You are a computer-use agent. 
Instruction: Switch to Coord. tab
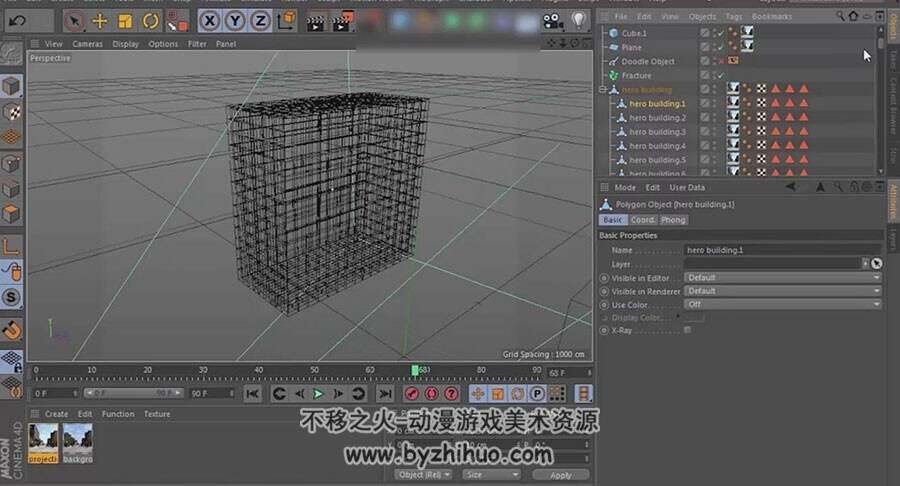642,220
